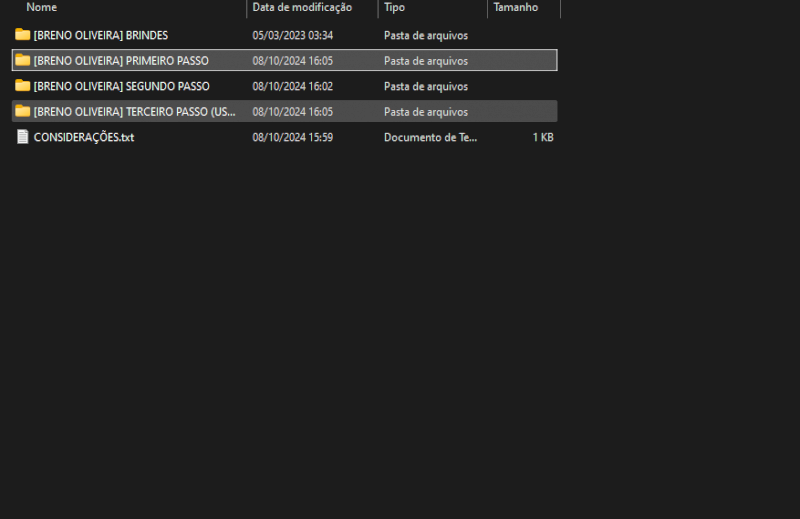Click the TERCEIRO PASSO folder icon
800x519 pixels.
(x=22, y=111)
